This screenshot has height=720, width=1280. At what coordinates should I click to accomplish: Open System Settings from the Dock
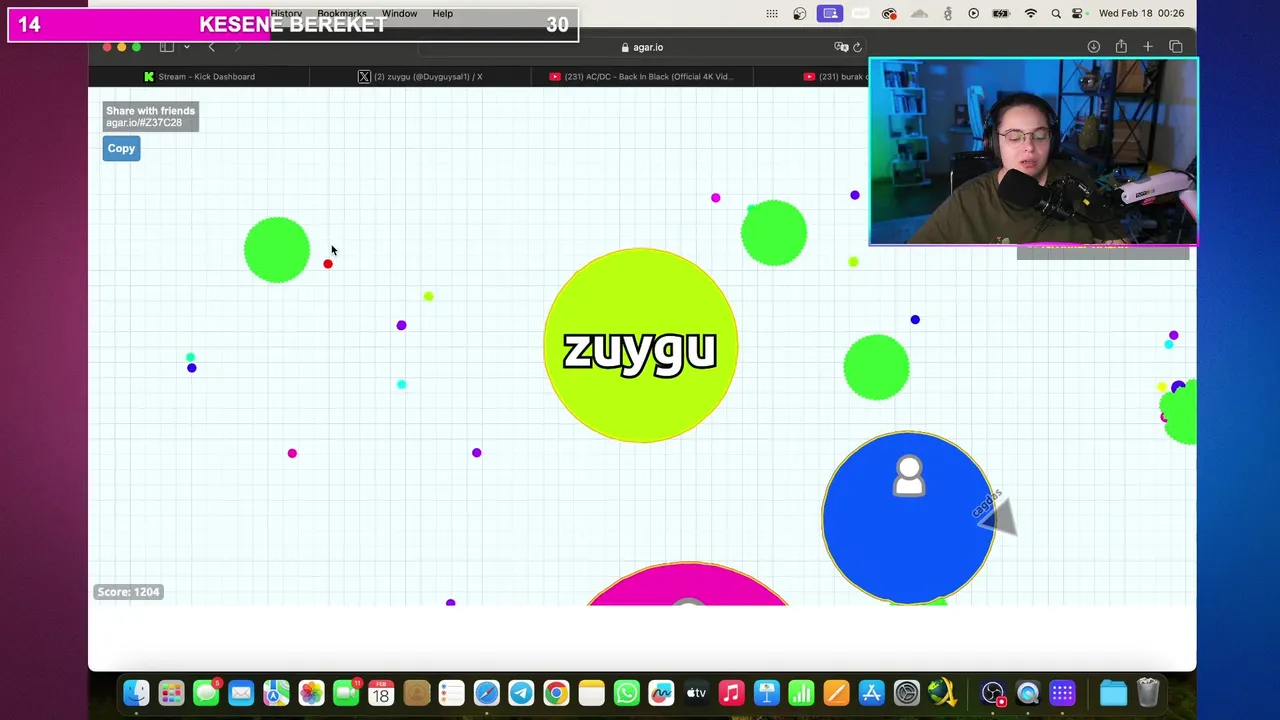coord(906,692)
